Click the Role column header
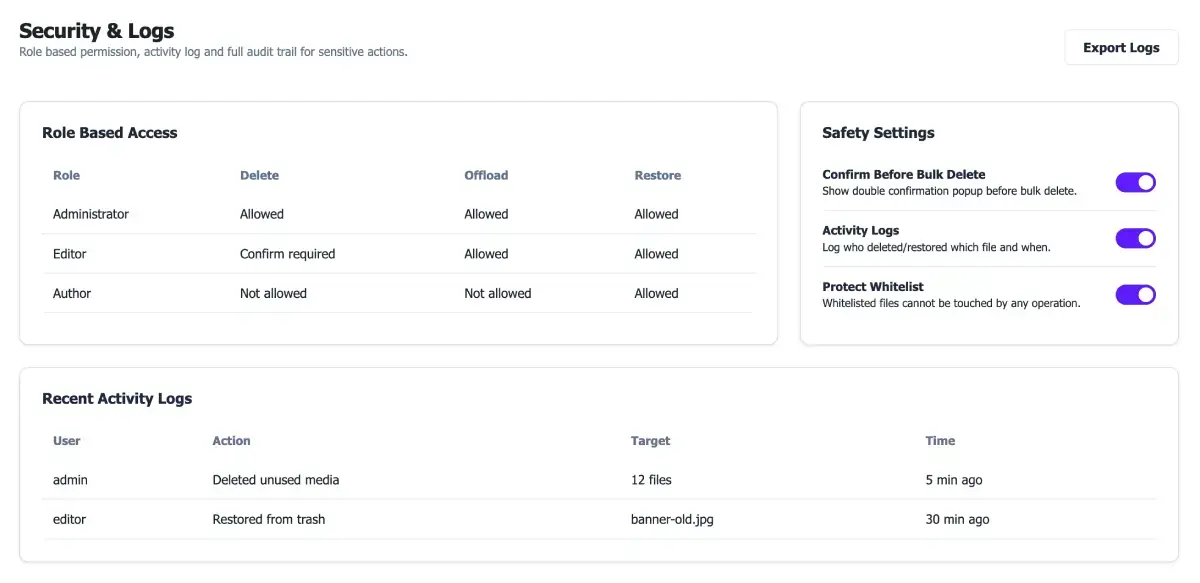Viewport: 1200px width, 583px height. coord(66,175)
